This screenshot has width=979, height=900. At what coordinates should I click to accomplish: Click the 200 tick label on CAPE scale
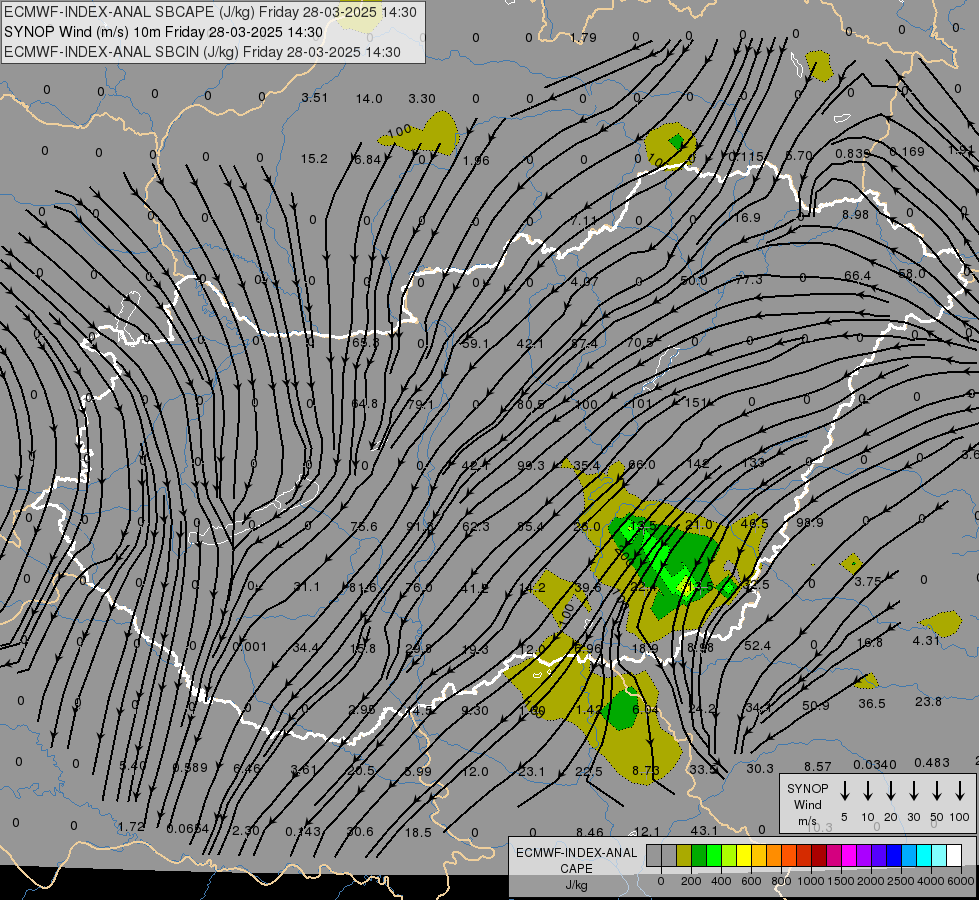(691, 881)
